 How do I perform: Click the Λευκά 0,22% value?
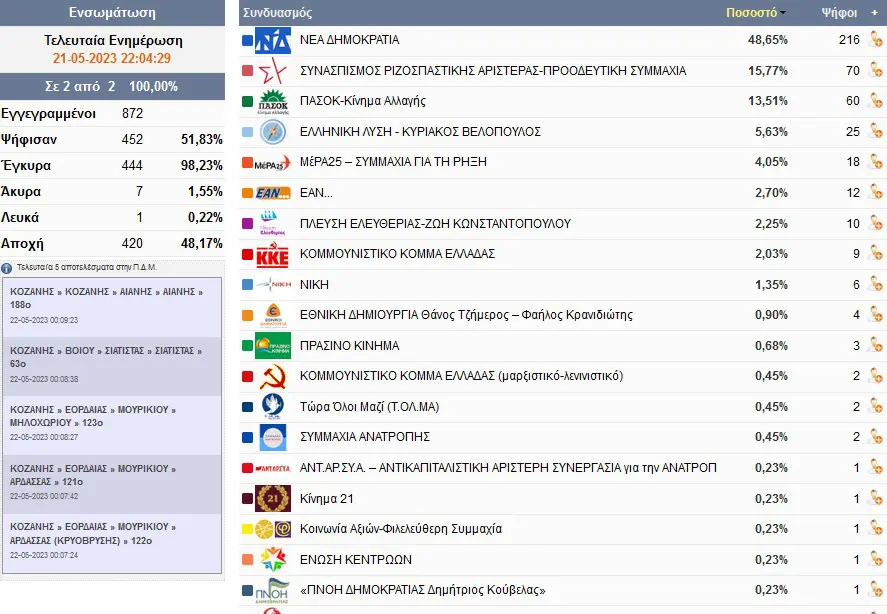(x=205, y=217)
